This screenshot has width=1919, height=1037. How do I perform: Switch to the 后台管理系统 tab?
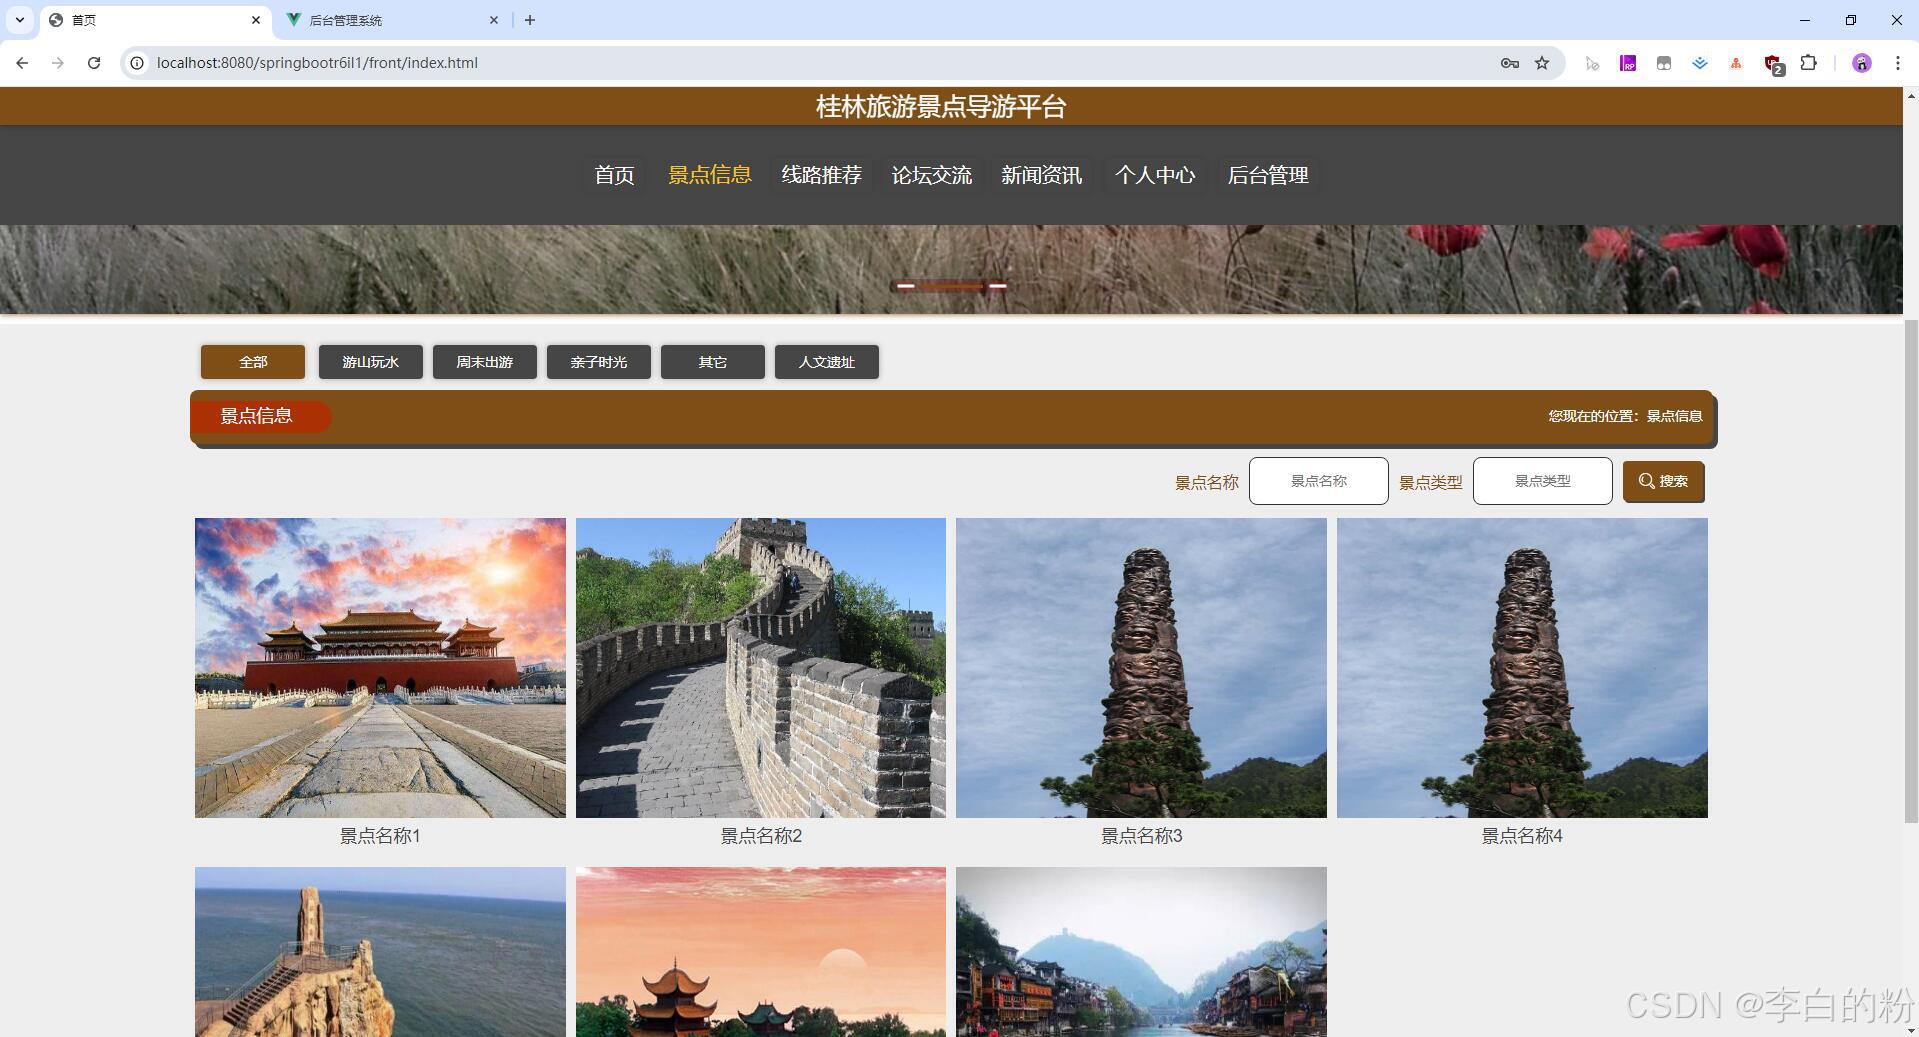tap(392, 20)
